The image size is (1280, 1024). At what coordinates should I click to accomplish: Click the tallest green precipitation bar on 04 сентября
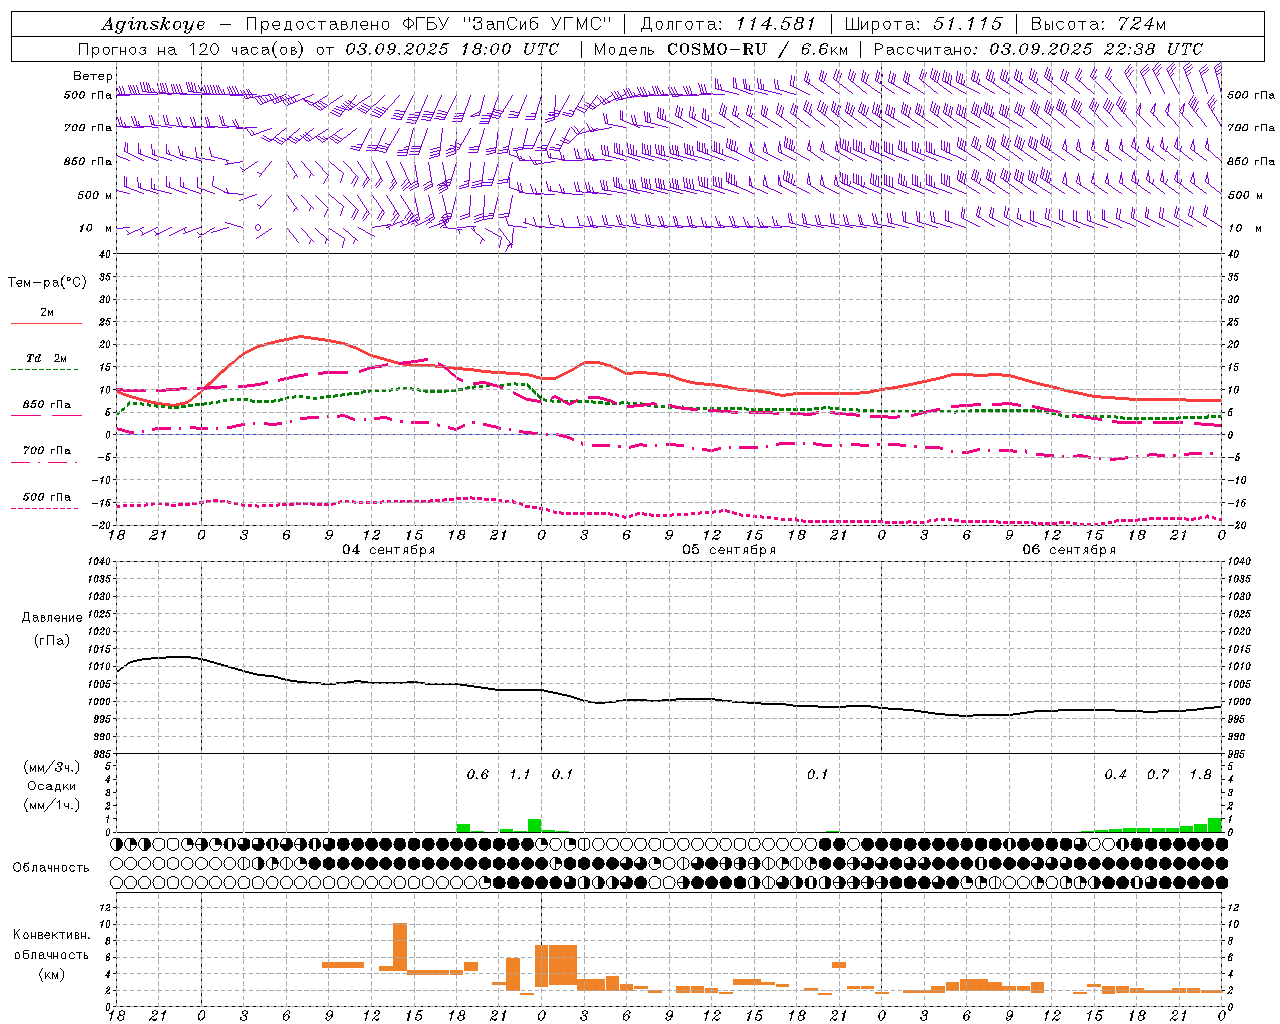tap(535, 826)
